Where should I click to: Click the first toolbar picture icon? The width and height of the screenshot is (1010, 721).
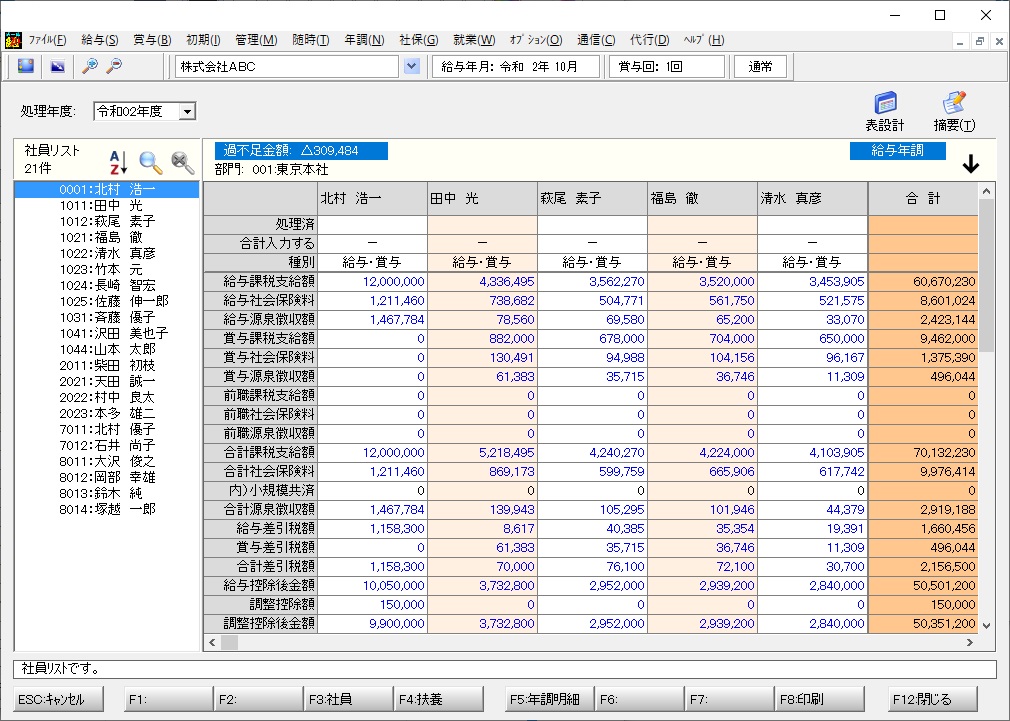(26, 66)
